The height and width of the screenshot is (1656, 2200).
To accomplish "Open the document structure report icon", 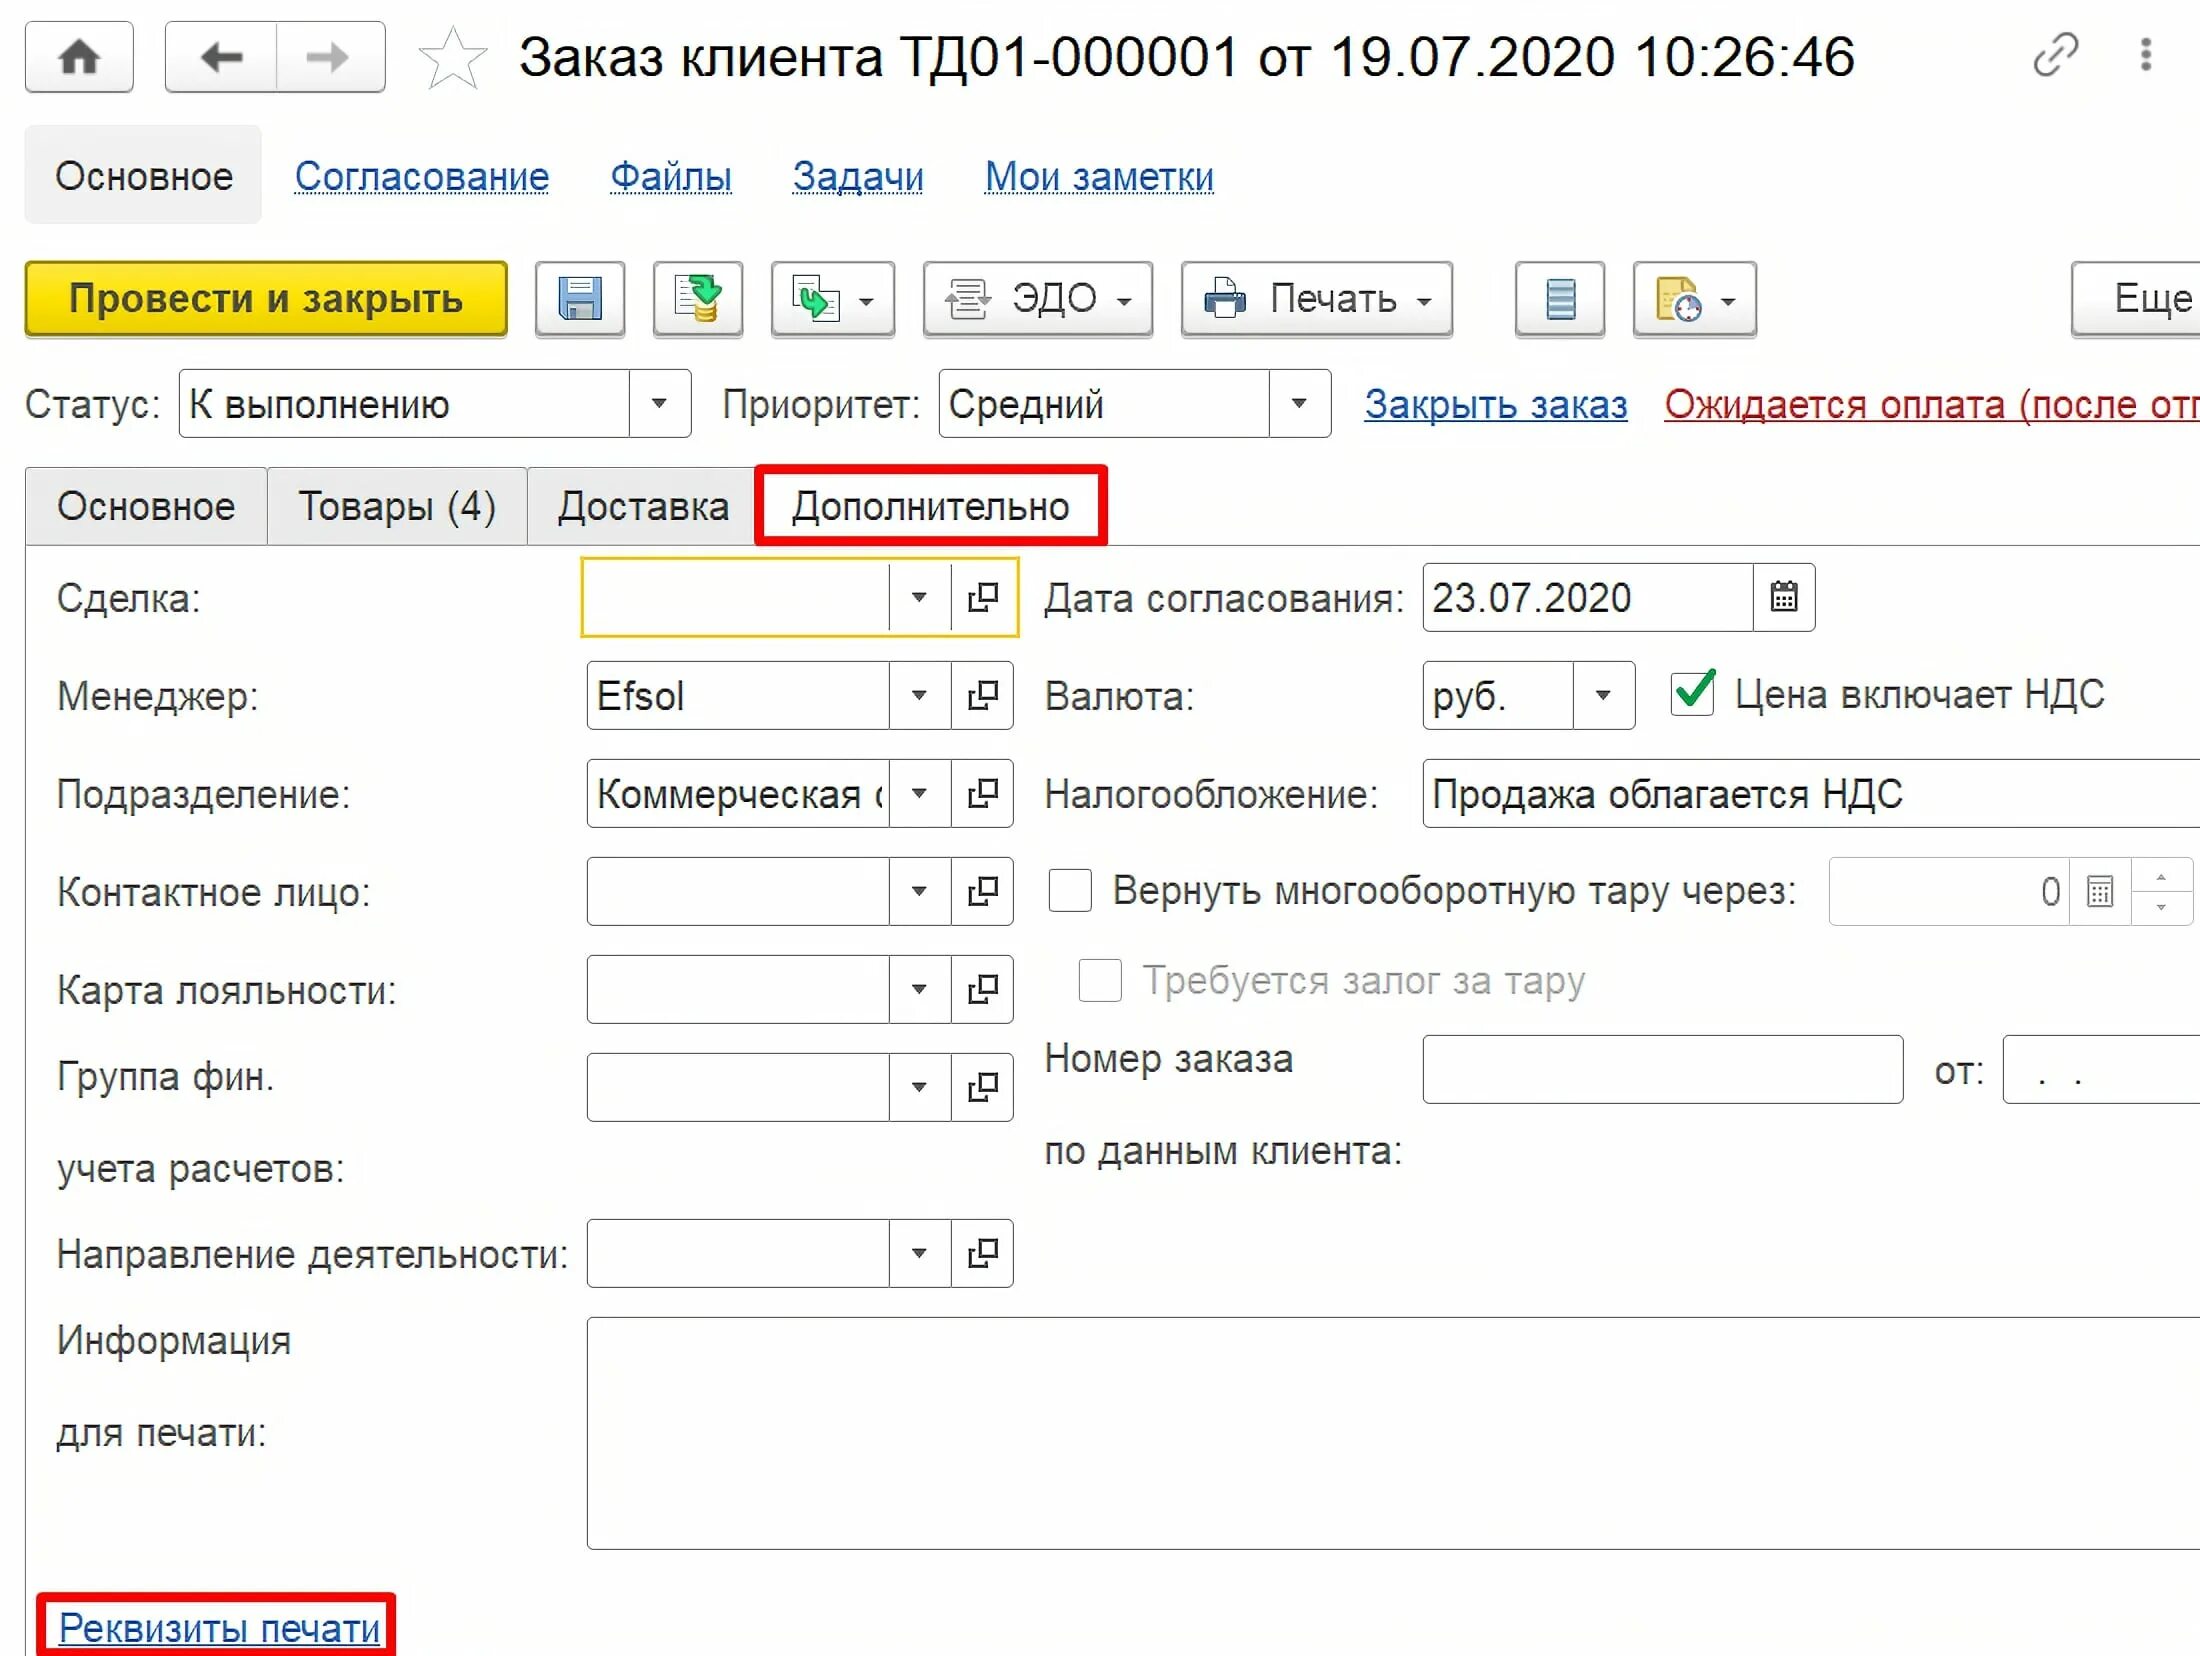I will point(1560,299).
